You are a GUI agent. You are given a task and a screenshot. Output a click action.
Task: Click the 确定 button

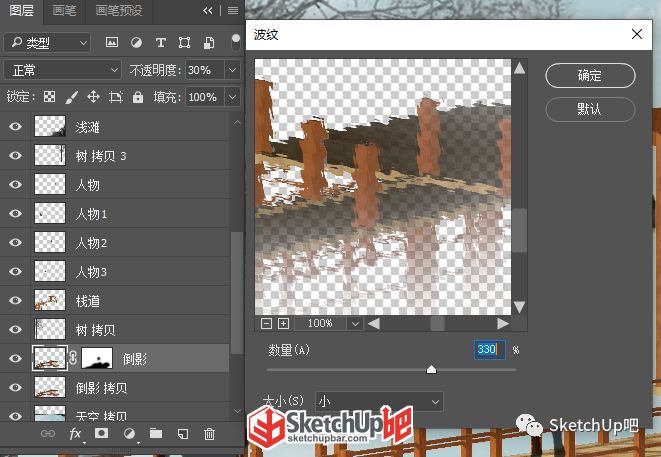click(590, 75)
